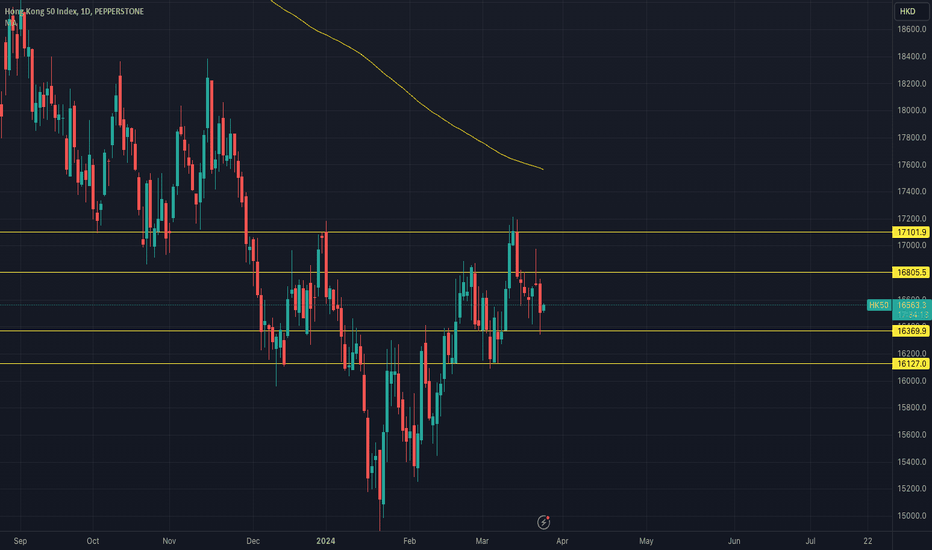Image resolution: width=932 pixels, height=550 pixels.
Task: Click the 15600.0 price scale value
Action: 912,435
